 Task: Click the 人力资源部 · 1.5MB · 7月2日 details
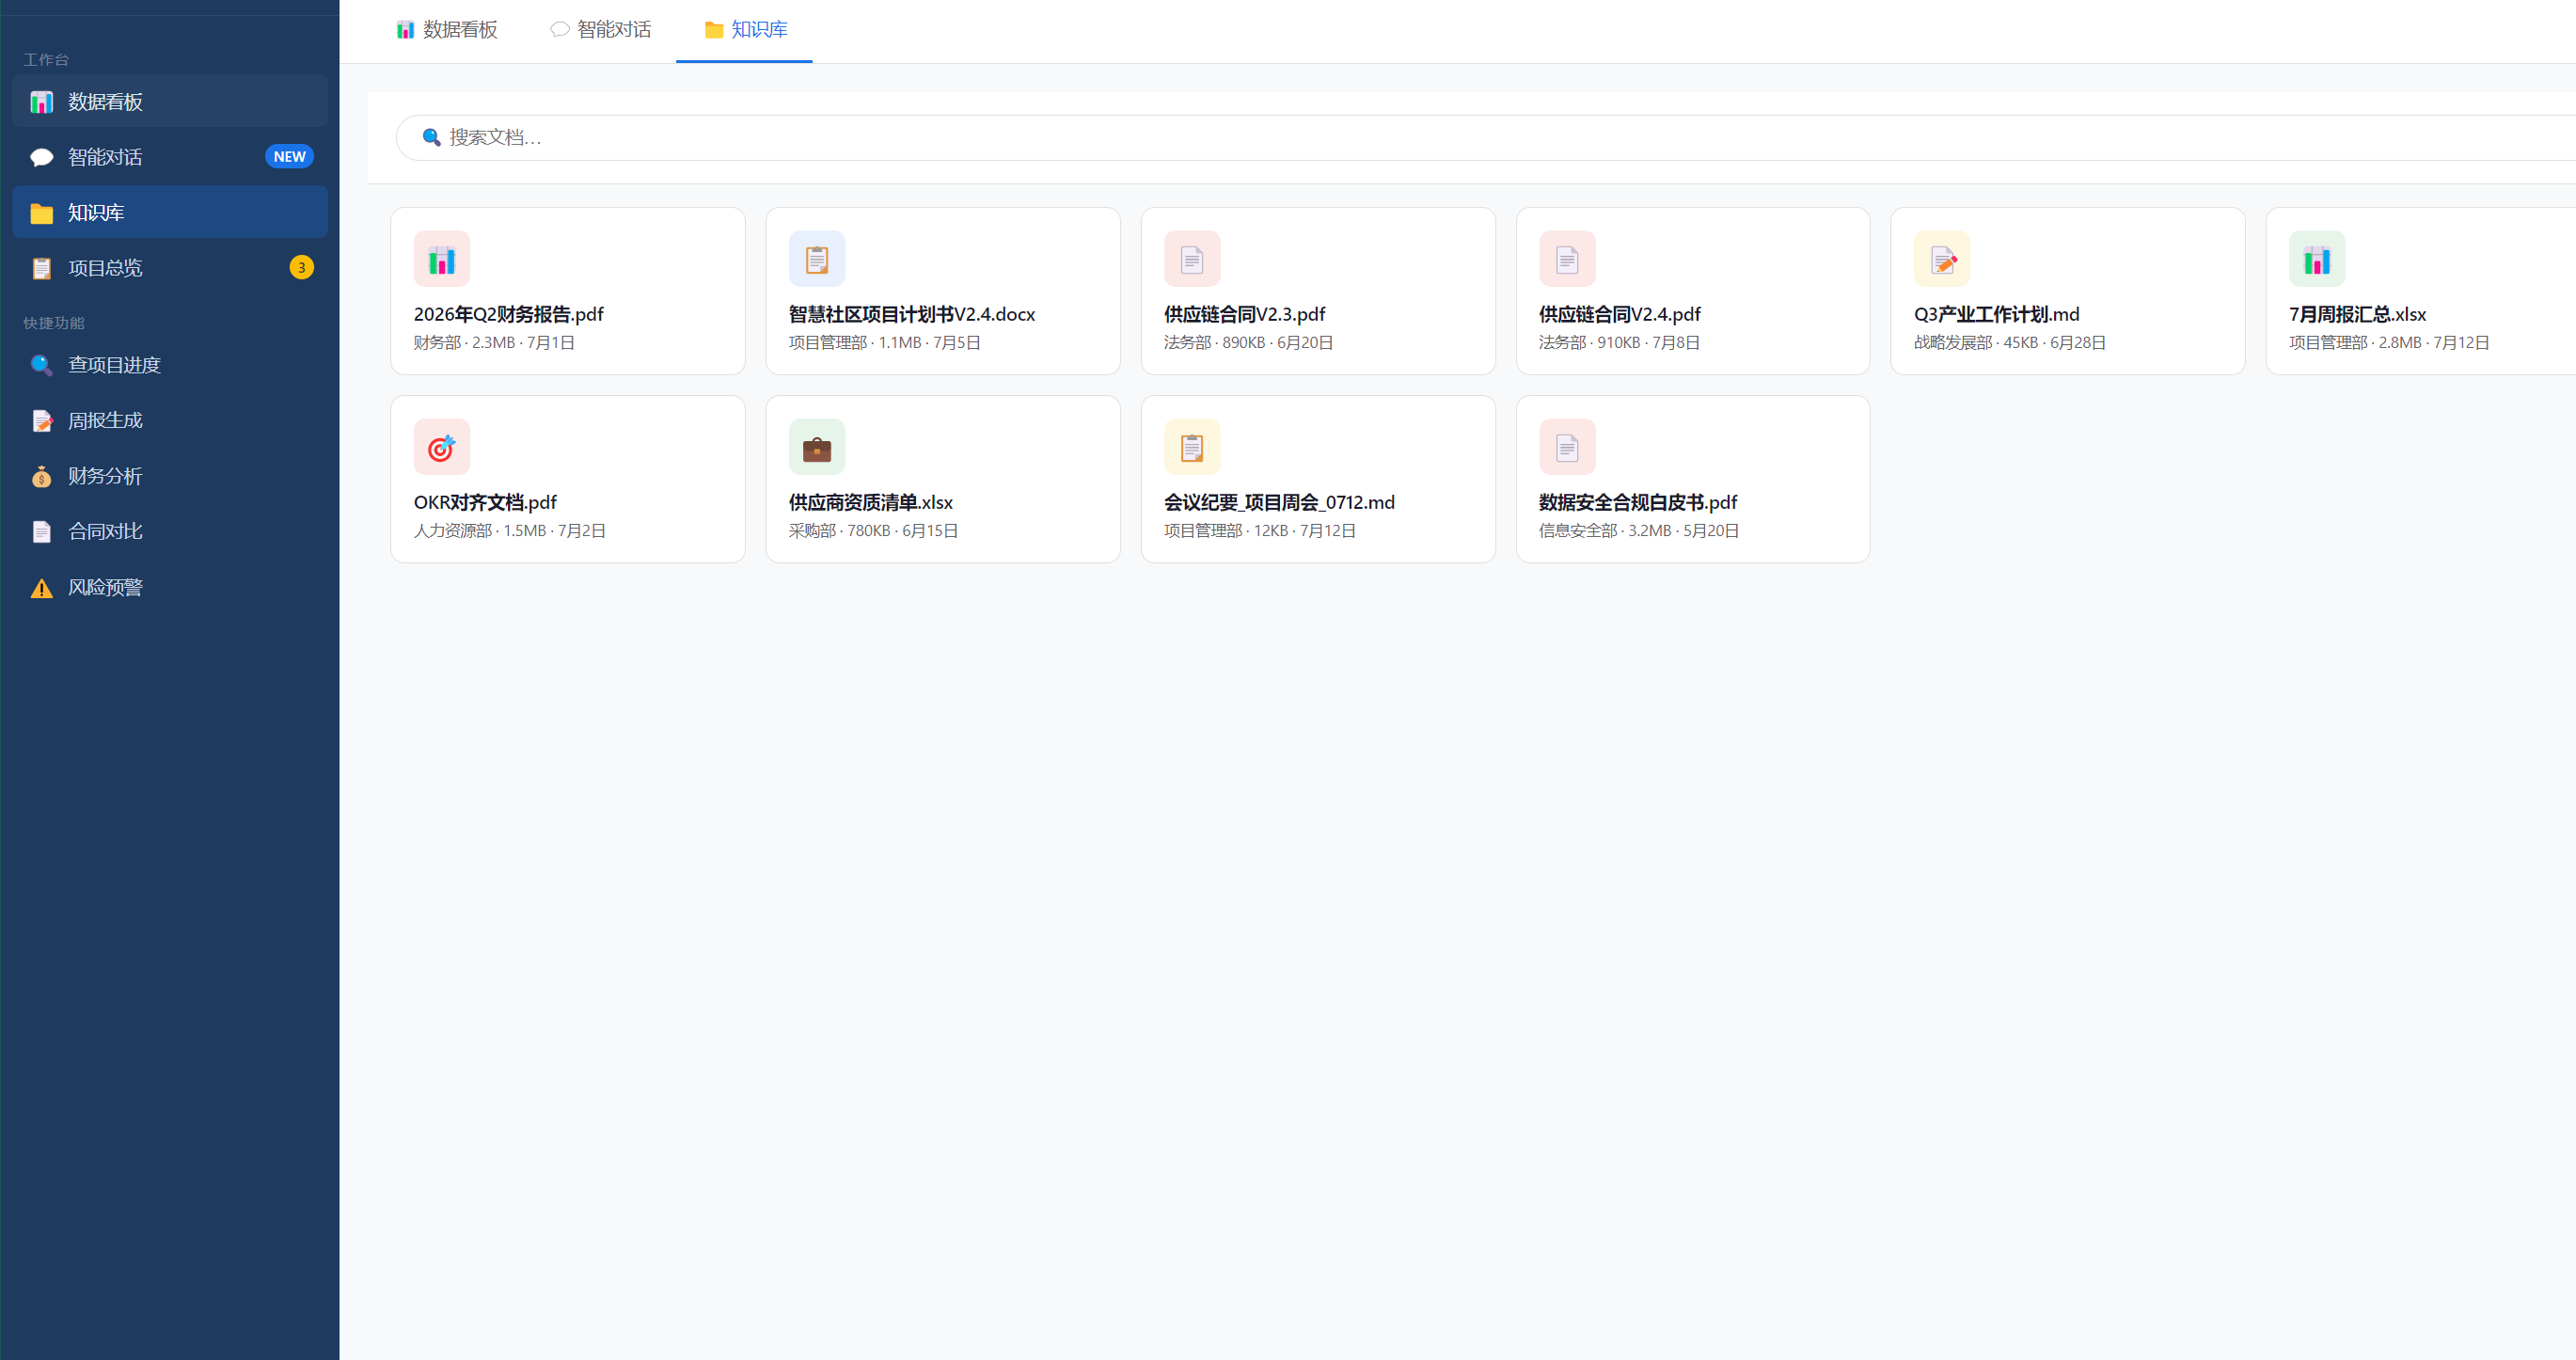510,531
